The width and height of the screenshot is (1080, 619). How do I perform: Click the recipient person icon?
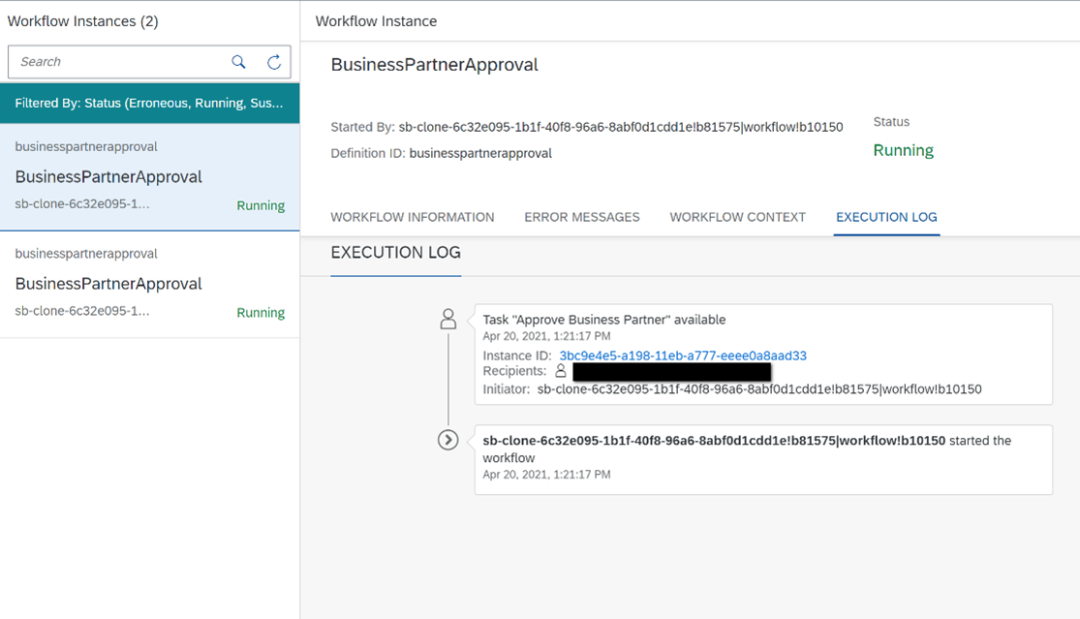pos(561,371)
